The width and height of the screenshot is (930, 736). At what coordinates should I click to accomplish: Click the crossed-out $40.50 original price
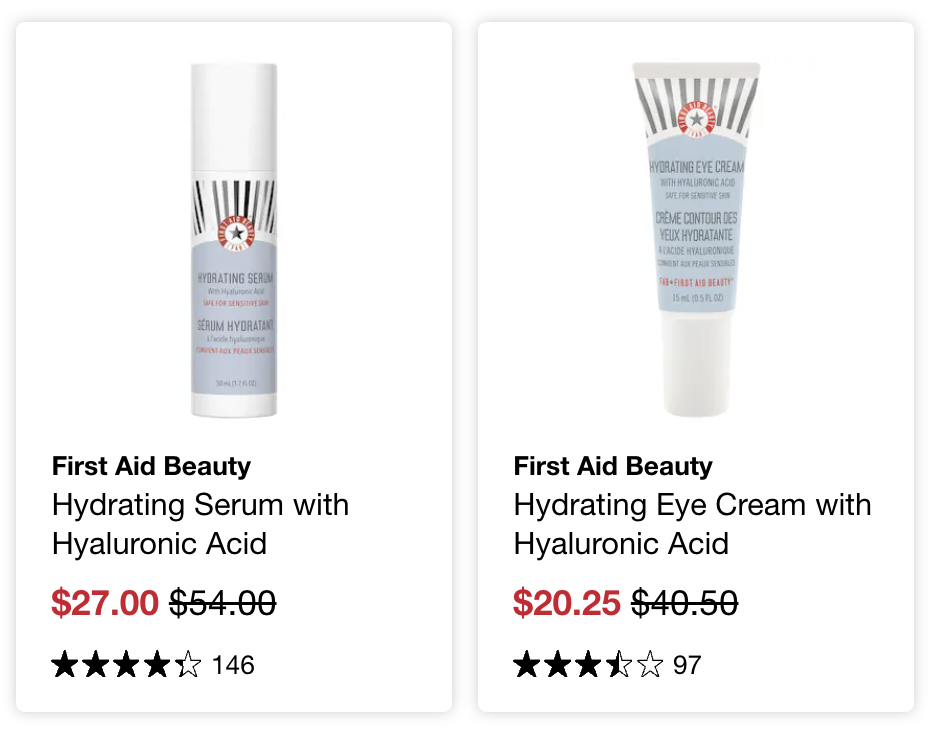[x=684, y=603]
